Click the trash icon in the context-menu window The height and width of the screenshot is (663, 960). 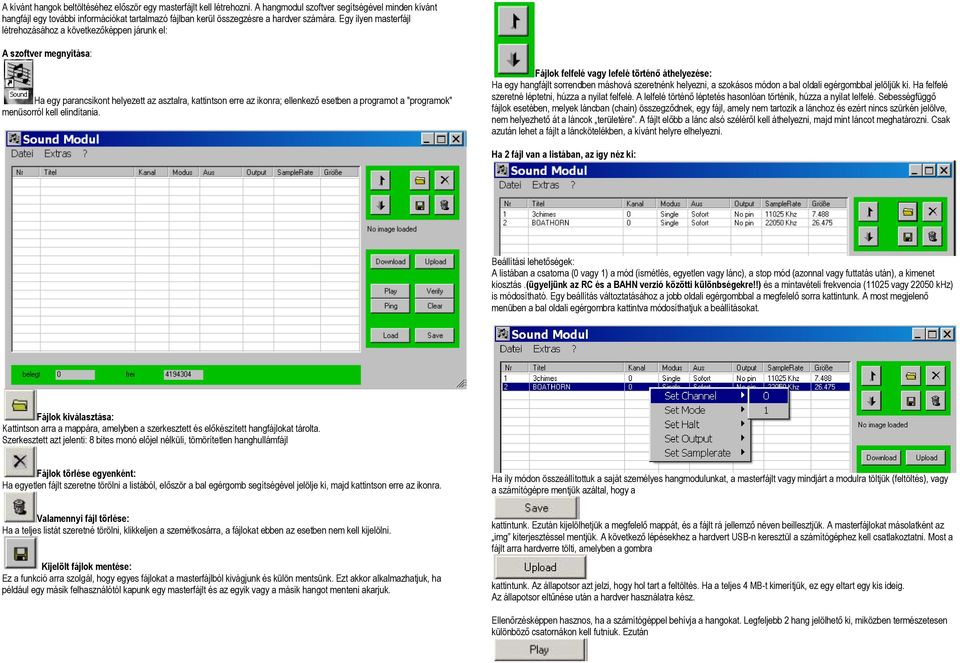[x=936, y=400]
